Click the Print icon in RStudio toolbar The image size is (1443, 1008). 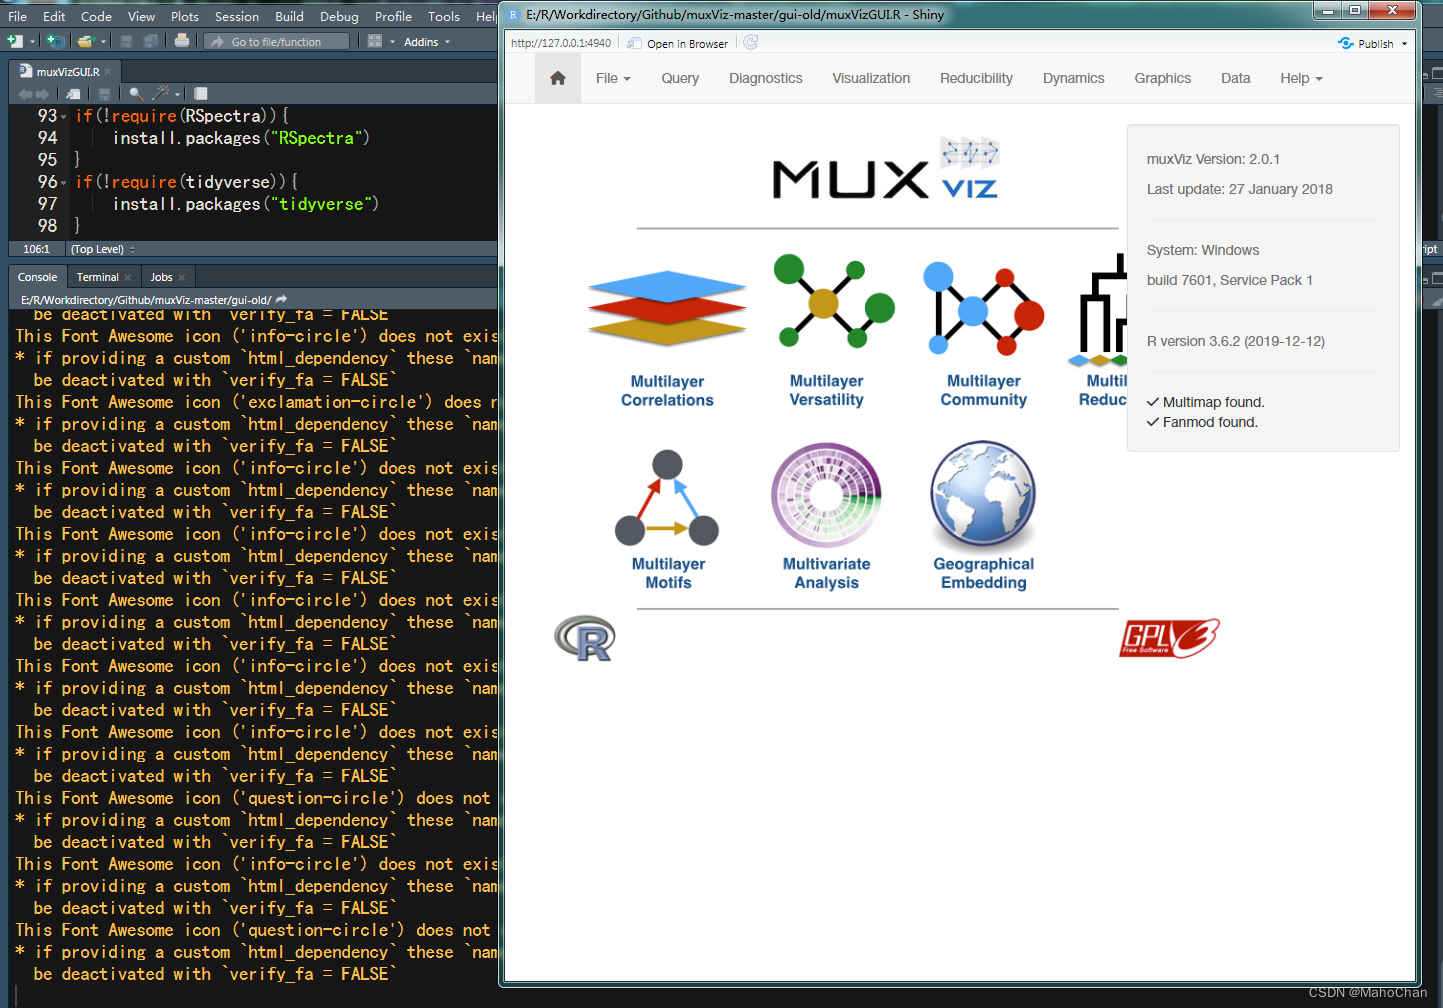coord(183,41)
